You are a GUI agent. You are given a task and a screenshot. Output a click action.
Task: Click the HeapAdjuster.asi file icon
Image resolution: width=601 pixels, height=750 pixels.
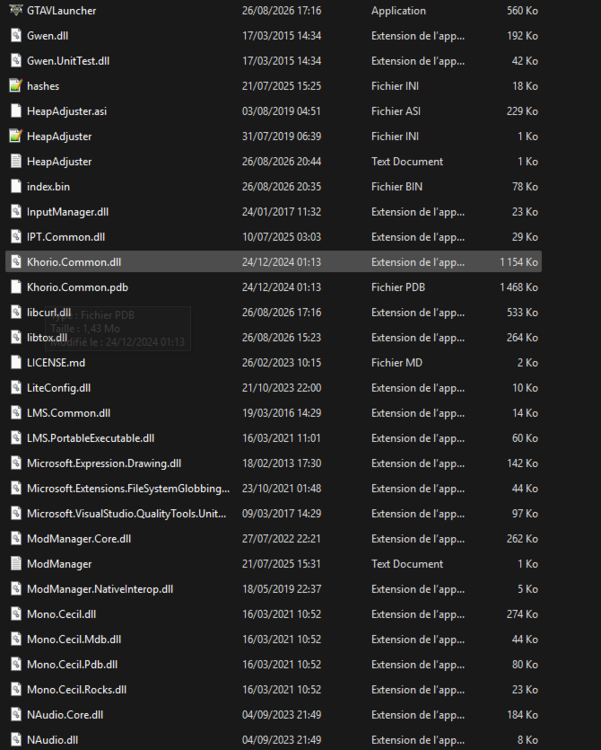16,111
